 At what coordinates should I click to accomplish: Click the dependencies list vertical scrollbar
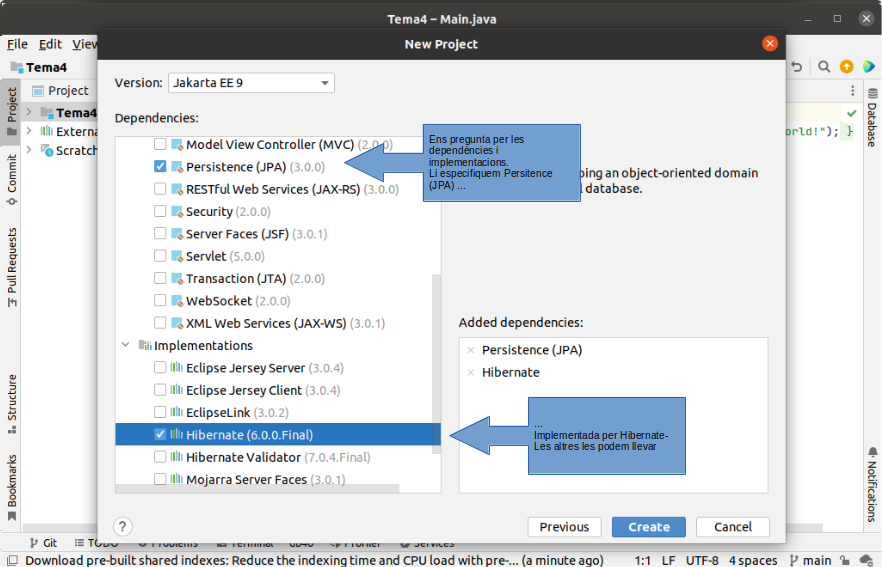(436, 364)
